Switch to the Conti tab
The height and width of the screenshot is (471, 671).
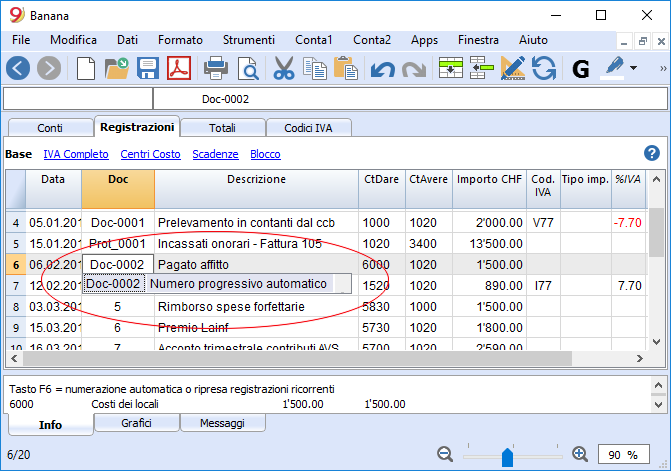[x=50, y=128]
